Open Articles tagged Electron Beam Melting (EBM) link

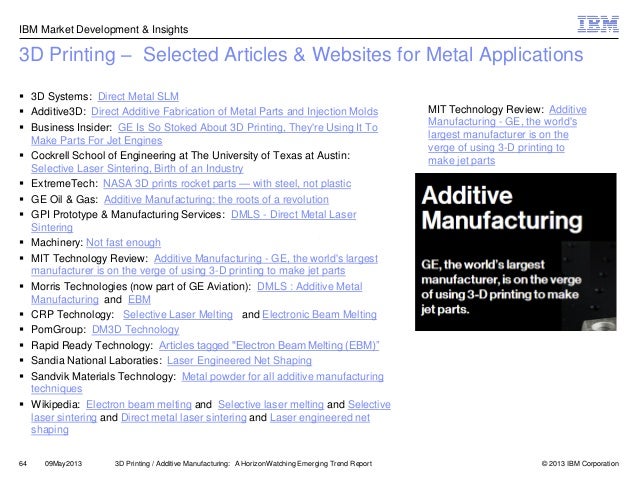point(269,346)
